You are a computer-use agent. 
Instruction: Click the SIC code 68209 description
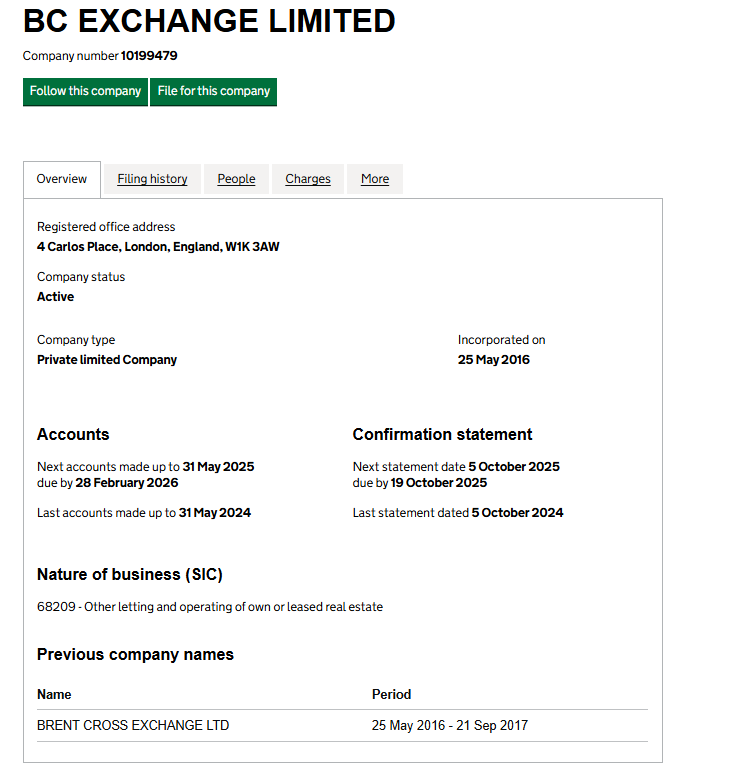(x=210, y=607)
